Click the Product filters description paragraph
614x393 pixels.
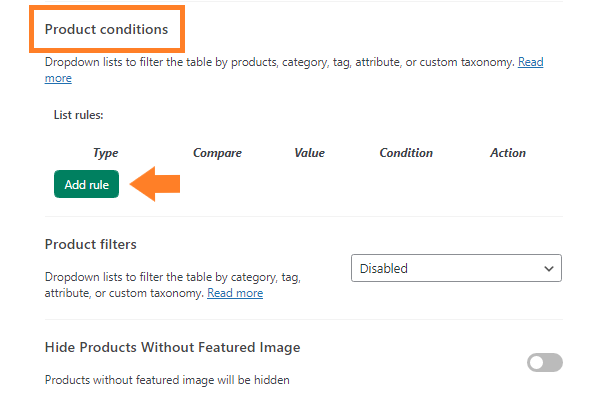[172, 285]
